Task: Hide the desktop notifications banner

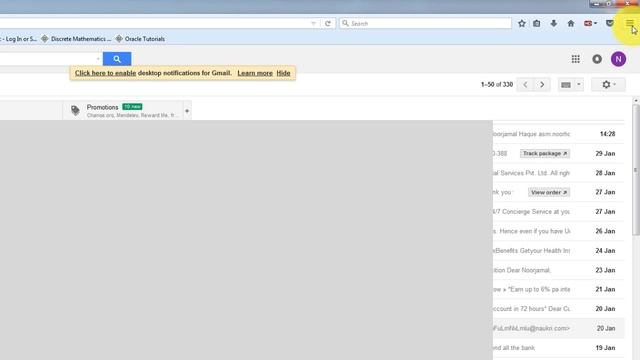Action: point(283,73)
